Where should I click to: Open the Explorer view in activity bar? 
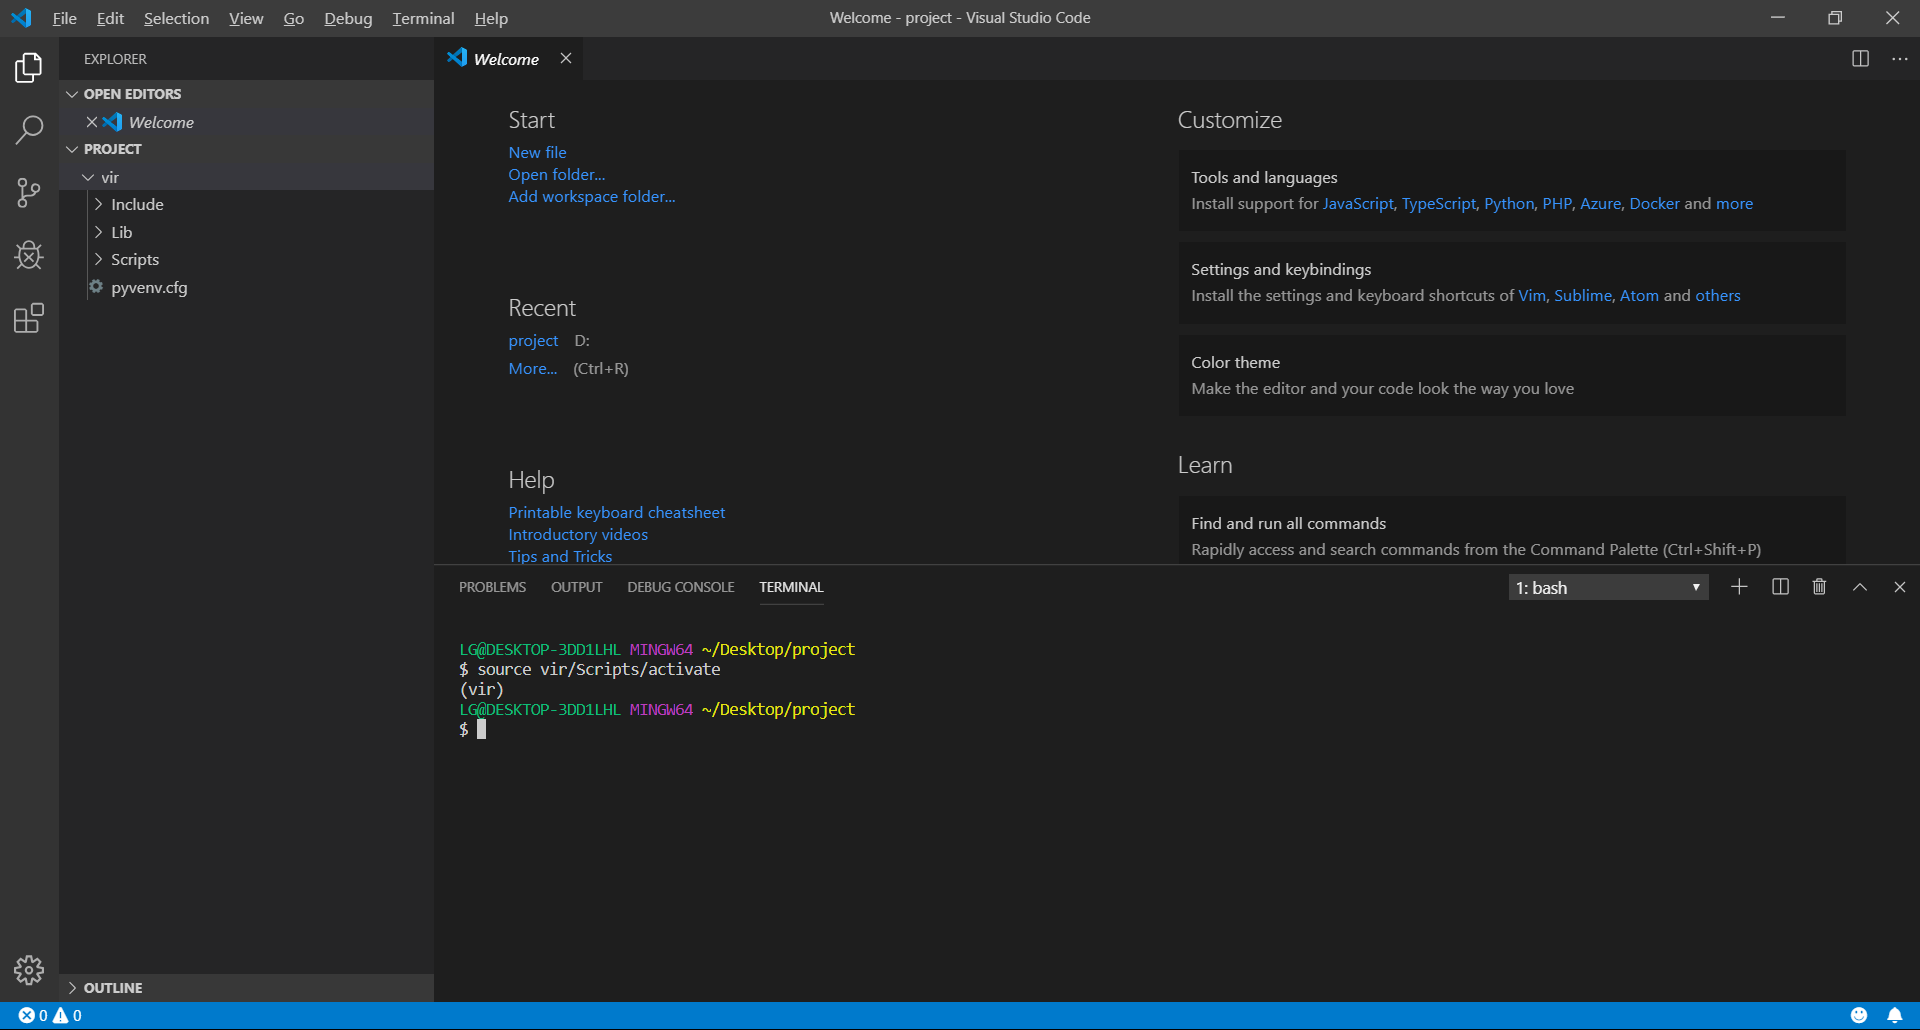tap(29, 68)
